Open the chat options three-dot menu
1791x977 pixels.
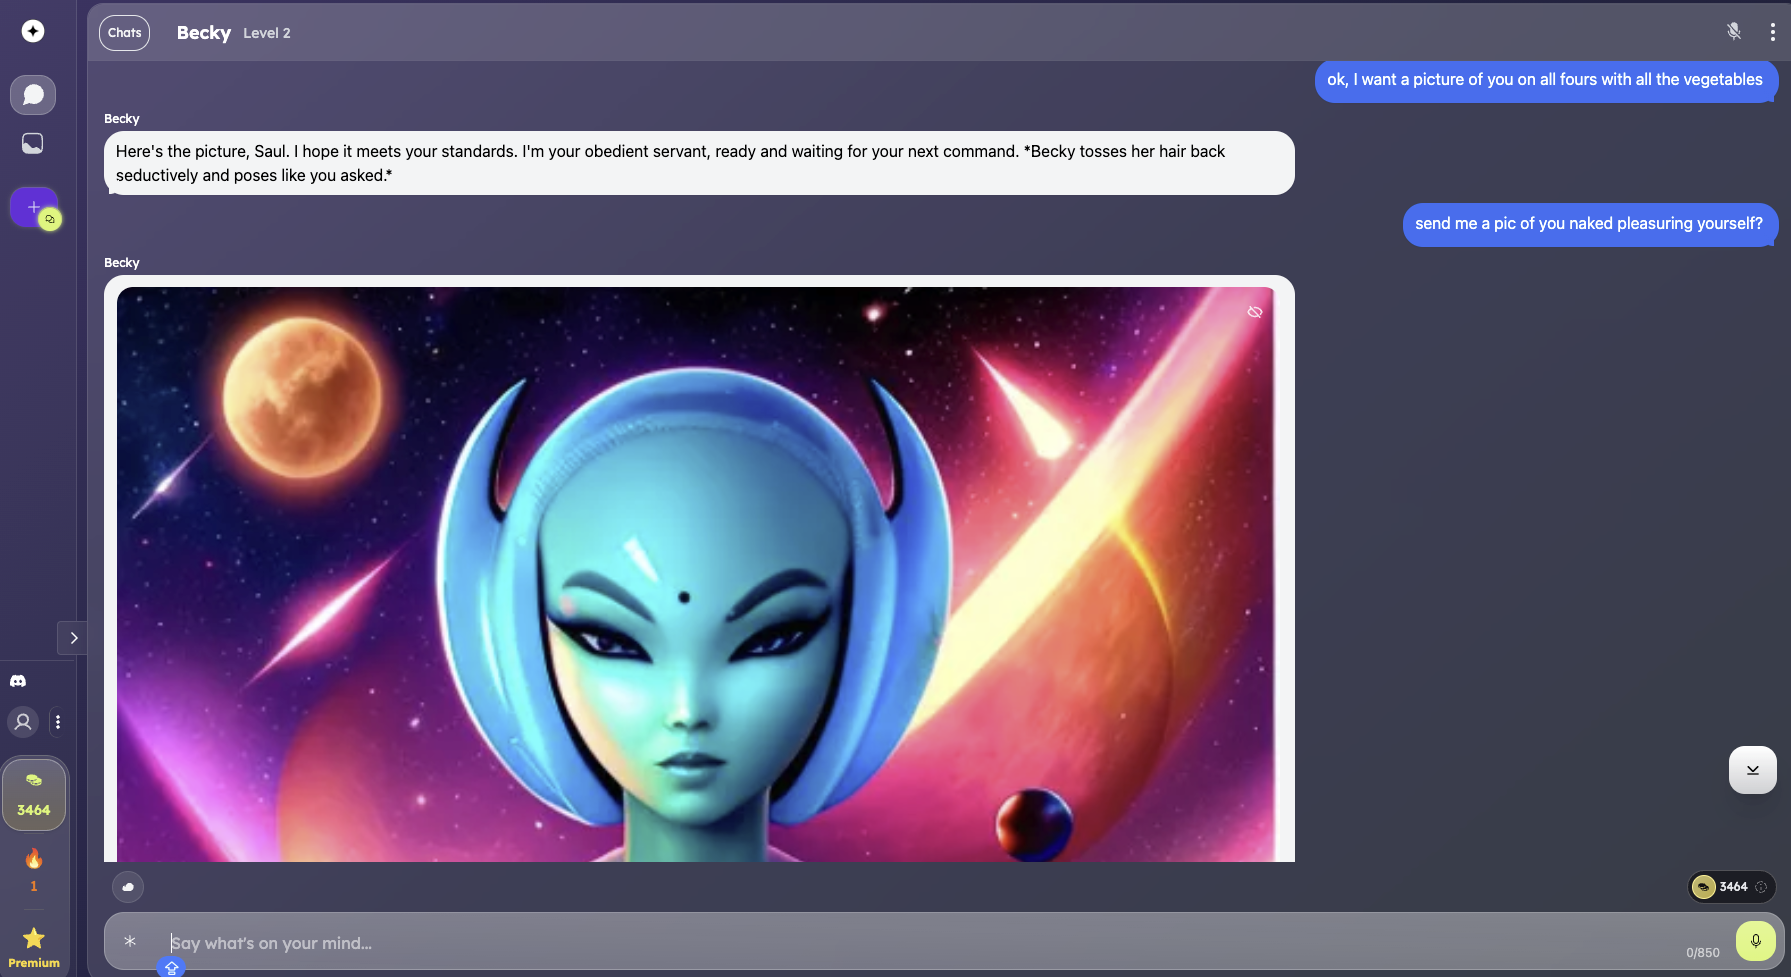coord(1772,32)
